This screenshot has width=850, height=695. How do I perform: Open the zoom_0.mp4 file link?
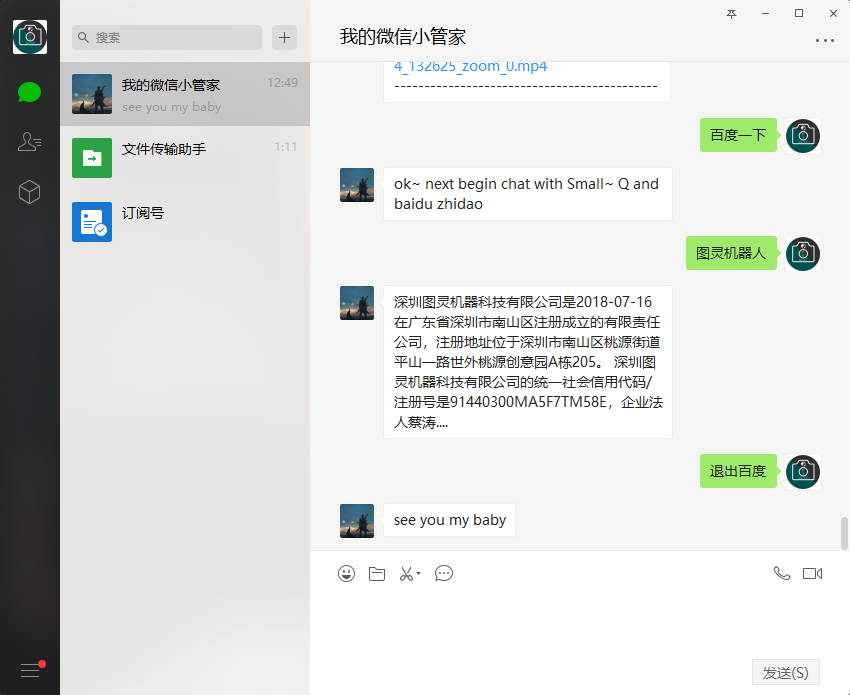pos(470,67)
